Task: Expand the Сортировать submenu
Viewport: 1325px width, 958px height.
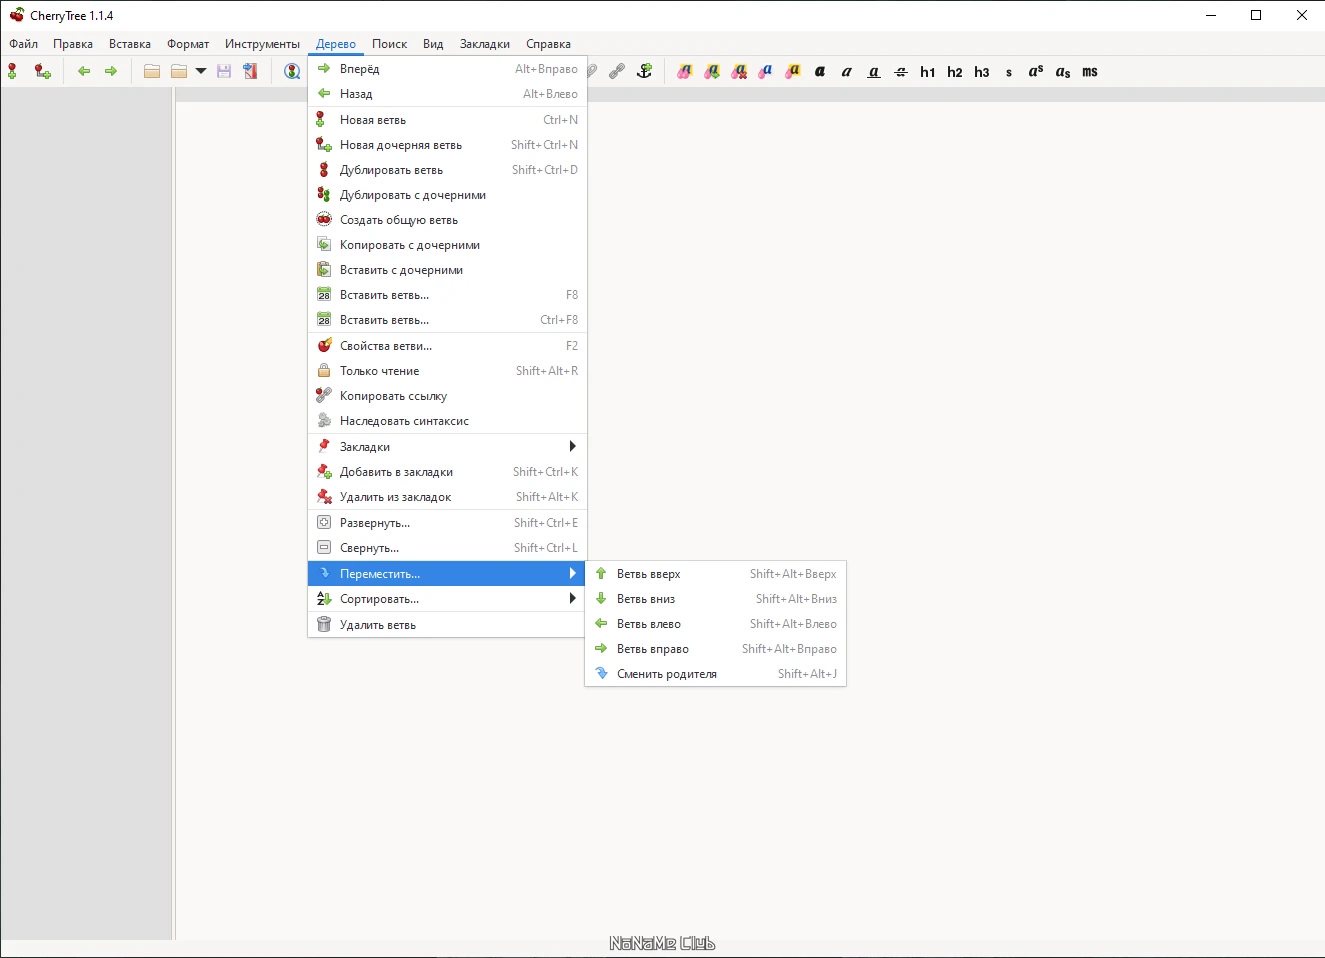Action: (447, 599)
